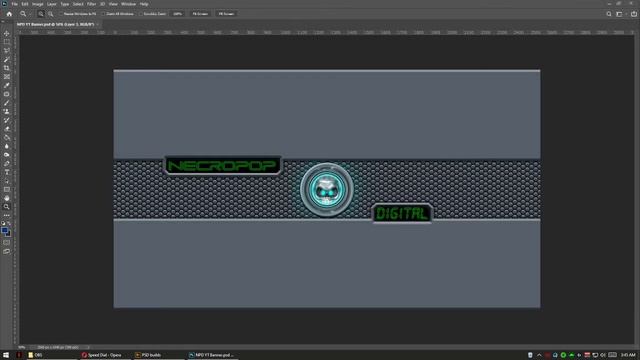640x360 pixels.
Task: Open the foreground color swatch
Action: [x=4, y=231]
